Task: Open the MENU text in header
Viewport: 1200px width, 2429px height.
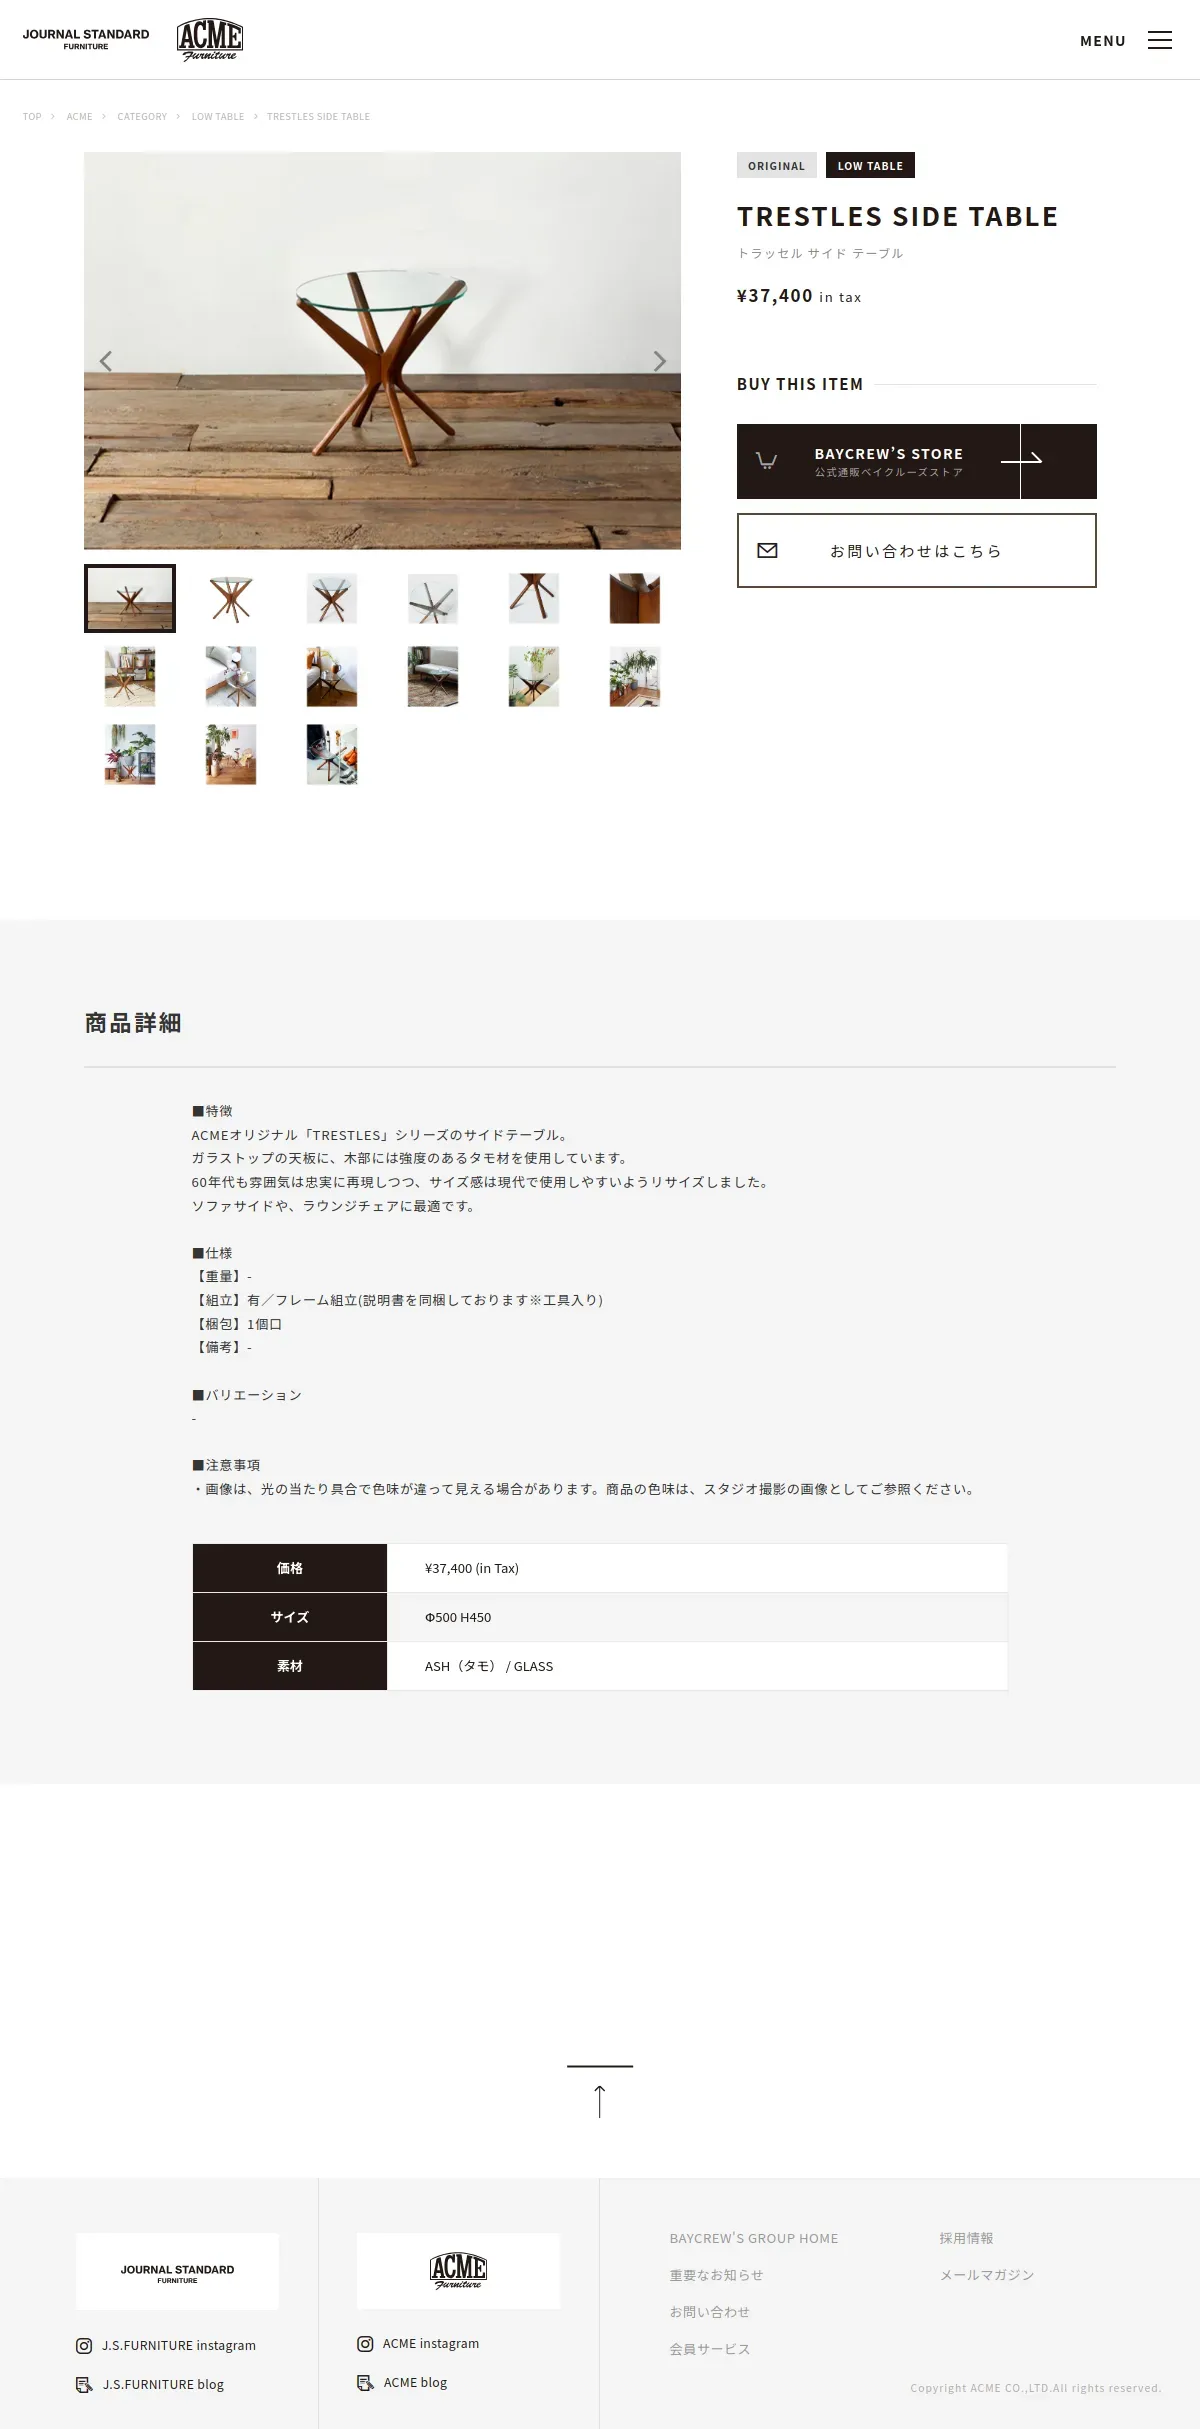Action: [x=1103, y=41]
